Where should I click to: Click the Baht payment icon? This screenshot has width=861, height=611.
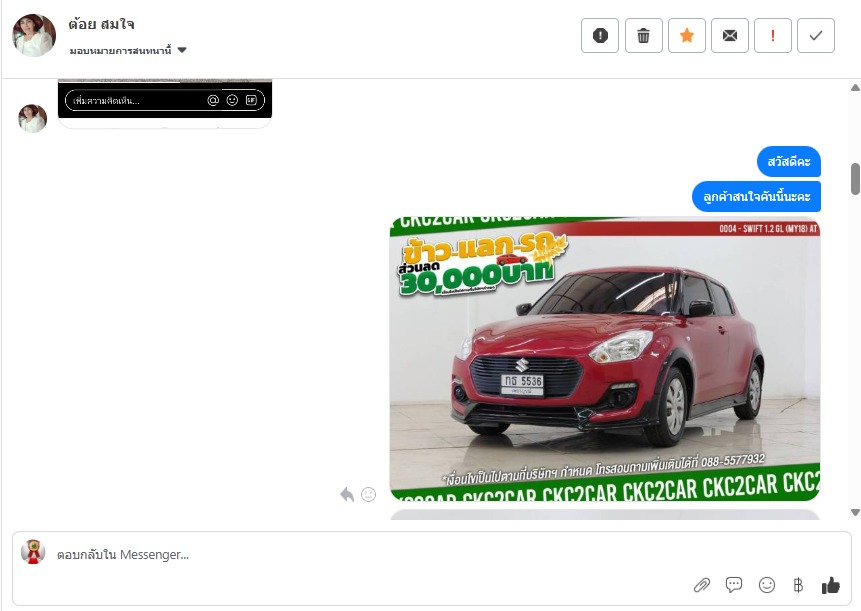point(798,585)
